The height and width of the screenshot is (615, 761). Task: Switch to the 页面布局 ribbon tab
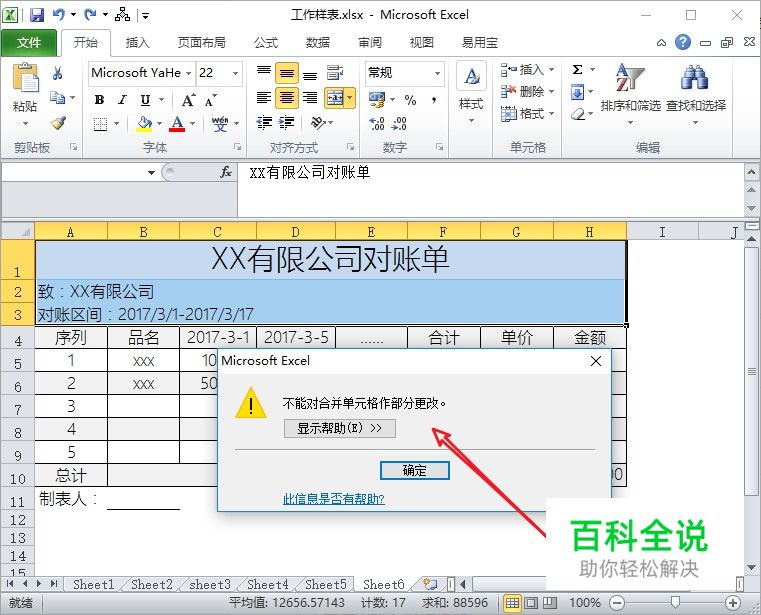[201, 43]
